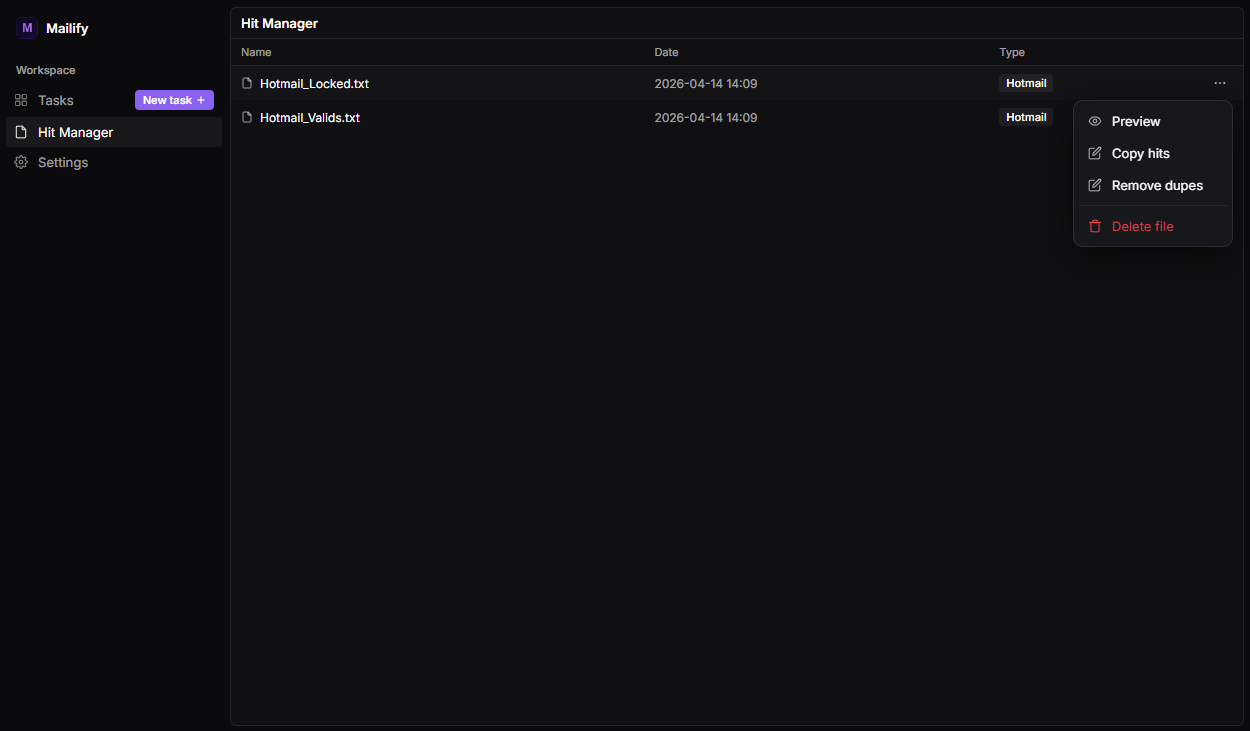Click the Hotmail badge on Hotmail_Locked row
Image resolution: width=1250 pixels, height=731 pixels.
[1026, 83]
